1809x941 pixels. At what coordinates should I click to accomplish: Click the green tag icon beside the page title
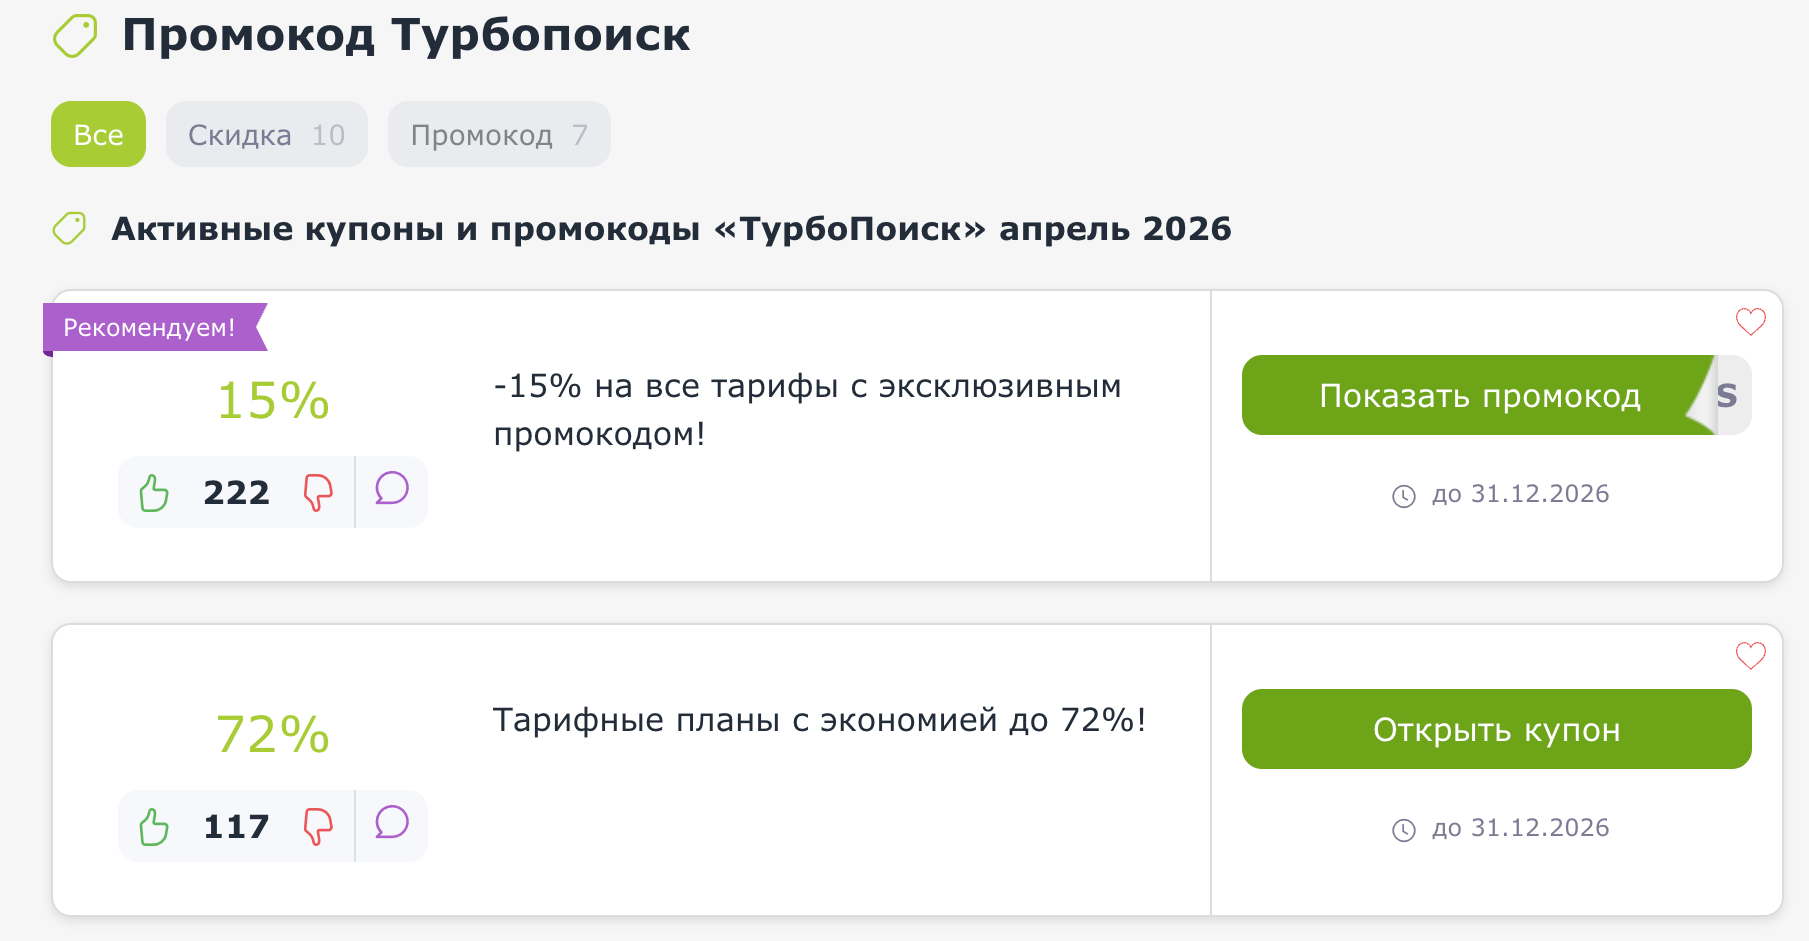tap(75, 33)
